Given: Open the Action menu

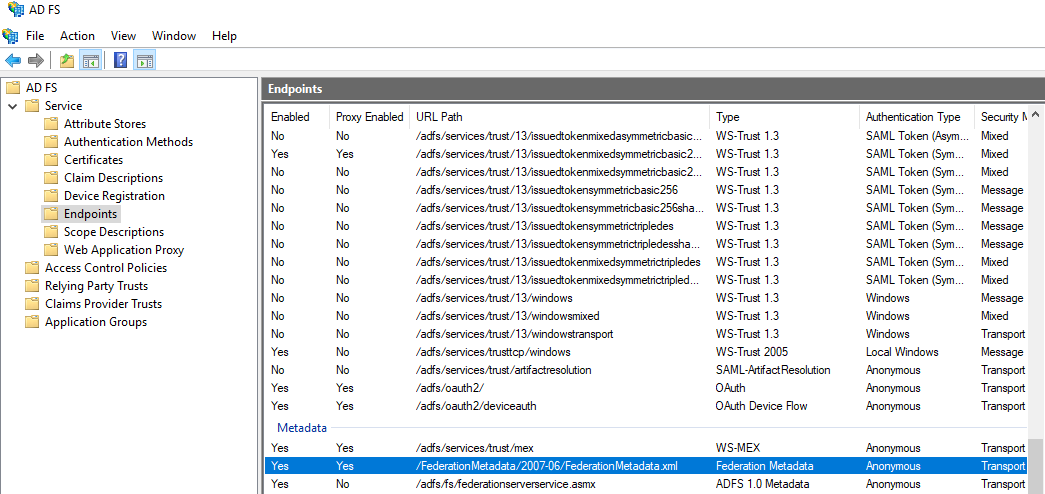Looking at the screenshot, I should tap(77, 36).
